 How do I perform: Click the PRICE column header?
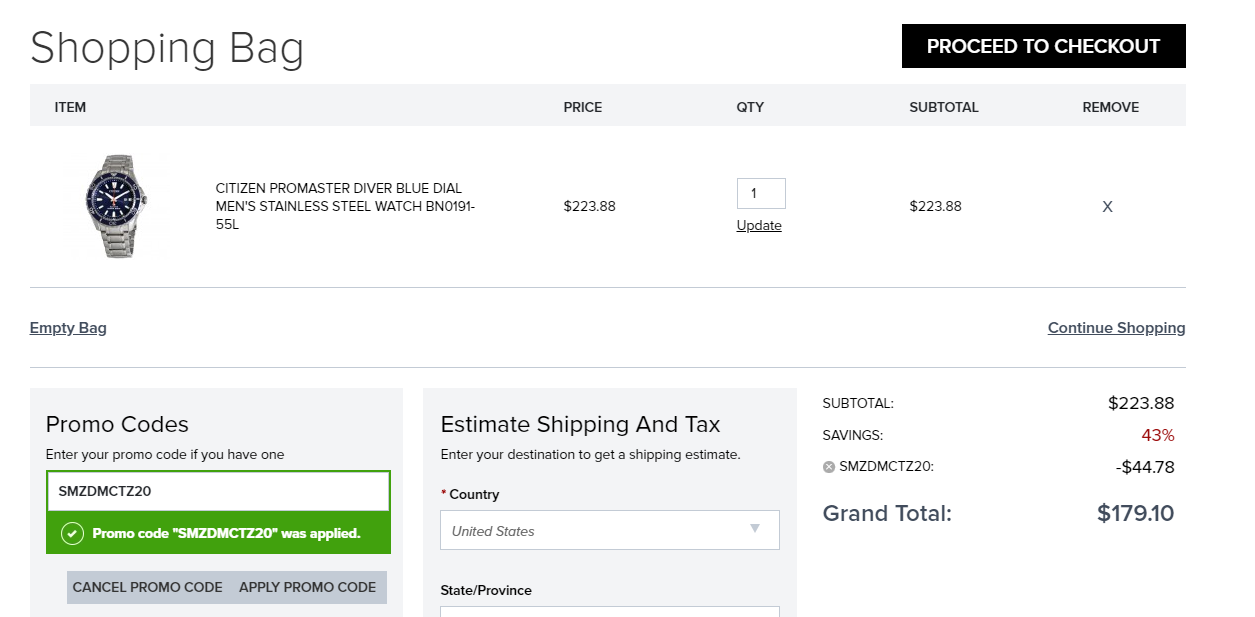583,107
